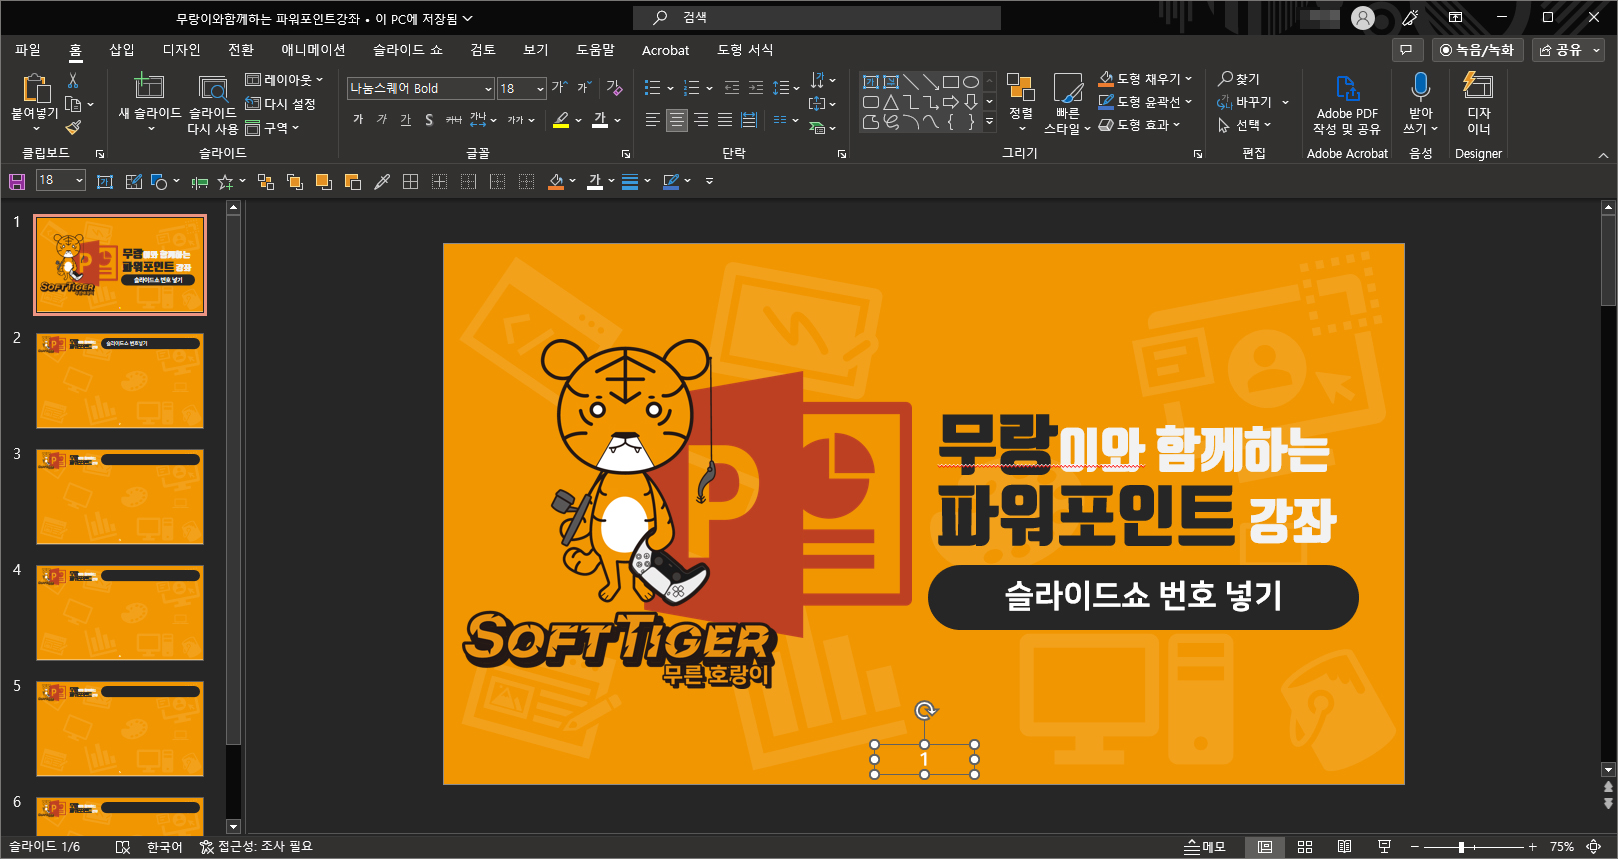Click the Record (녹음/녹화) button
Screen dimensions: 1618x859
[1477, 49]
